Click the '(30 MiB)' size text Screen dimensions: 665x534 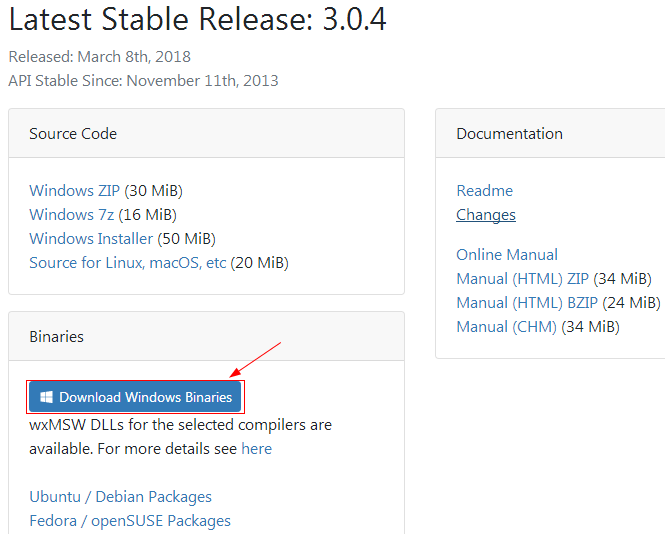[154, 191]
